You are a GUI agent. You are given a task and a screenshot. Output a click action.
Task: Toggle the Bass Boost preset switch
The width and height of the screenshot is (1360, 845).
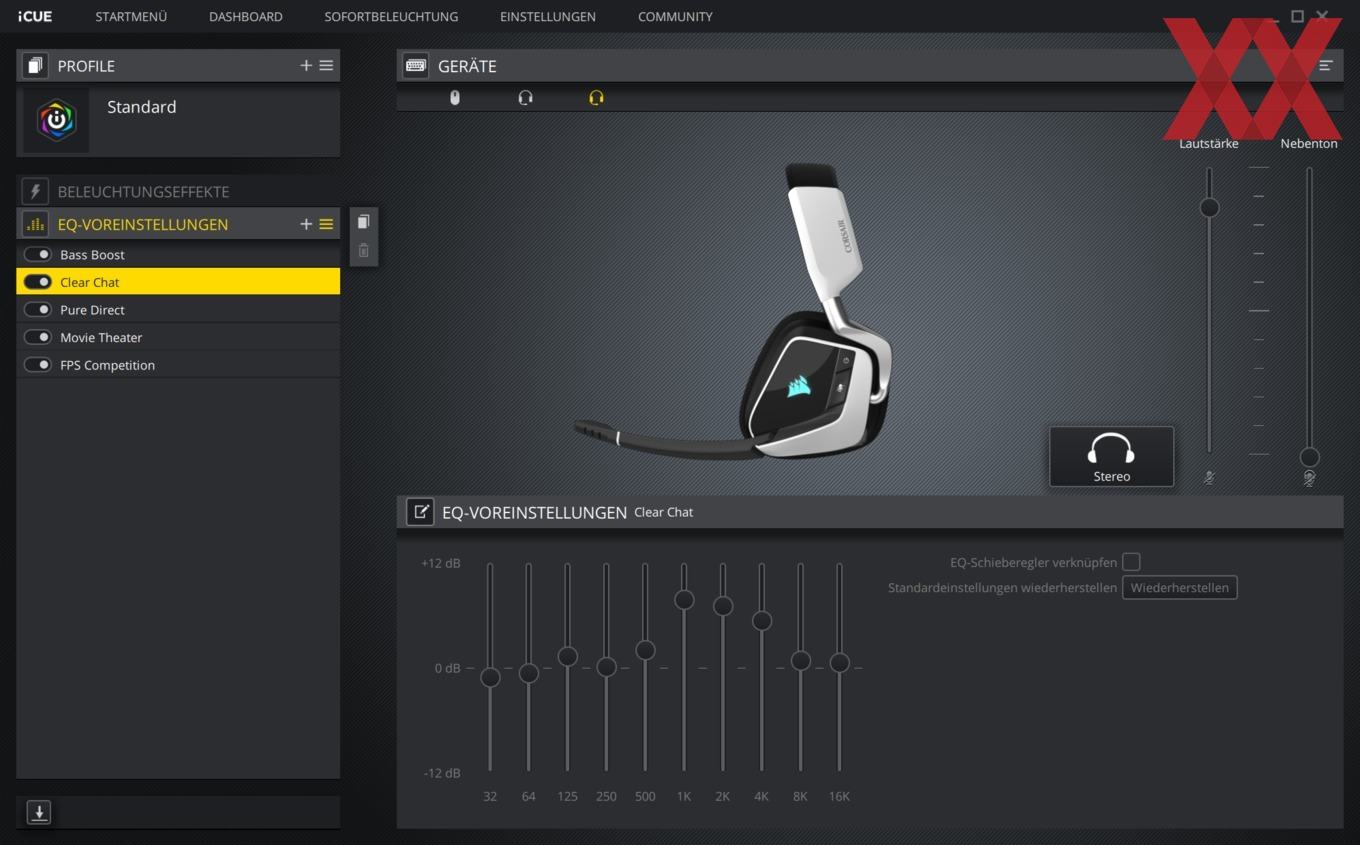(x=38, y=254)
